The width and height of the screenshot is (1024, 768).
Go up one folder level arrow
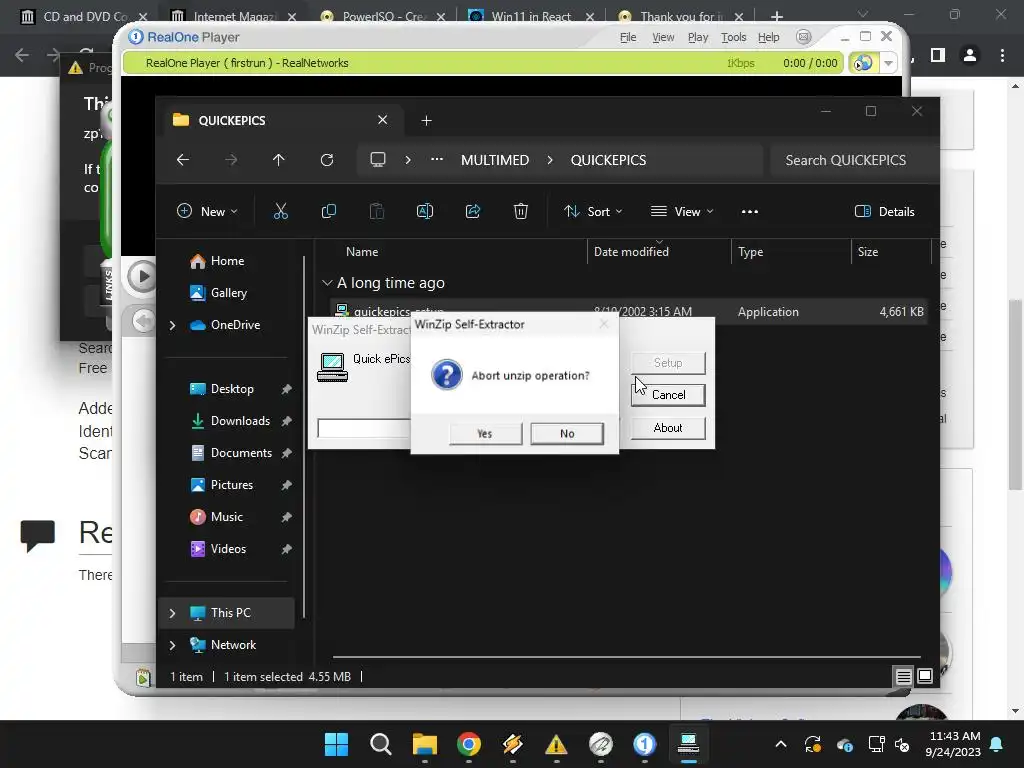click(x=279, y=160)
